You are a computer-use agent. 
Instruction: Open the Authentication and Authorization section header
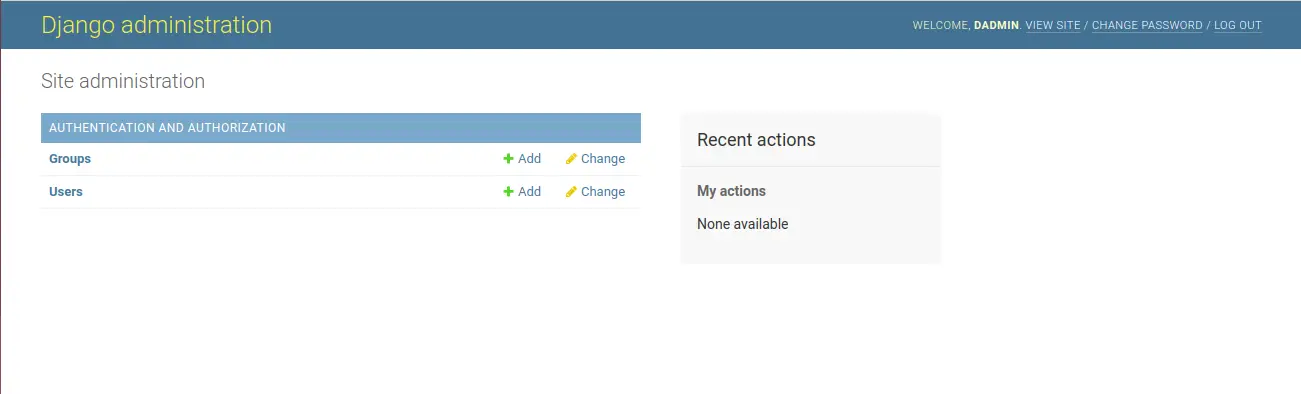[x=167, y=128]
